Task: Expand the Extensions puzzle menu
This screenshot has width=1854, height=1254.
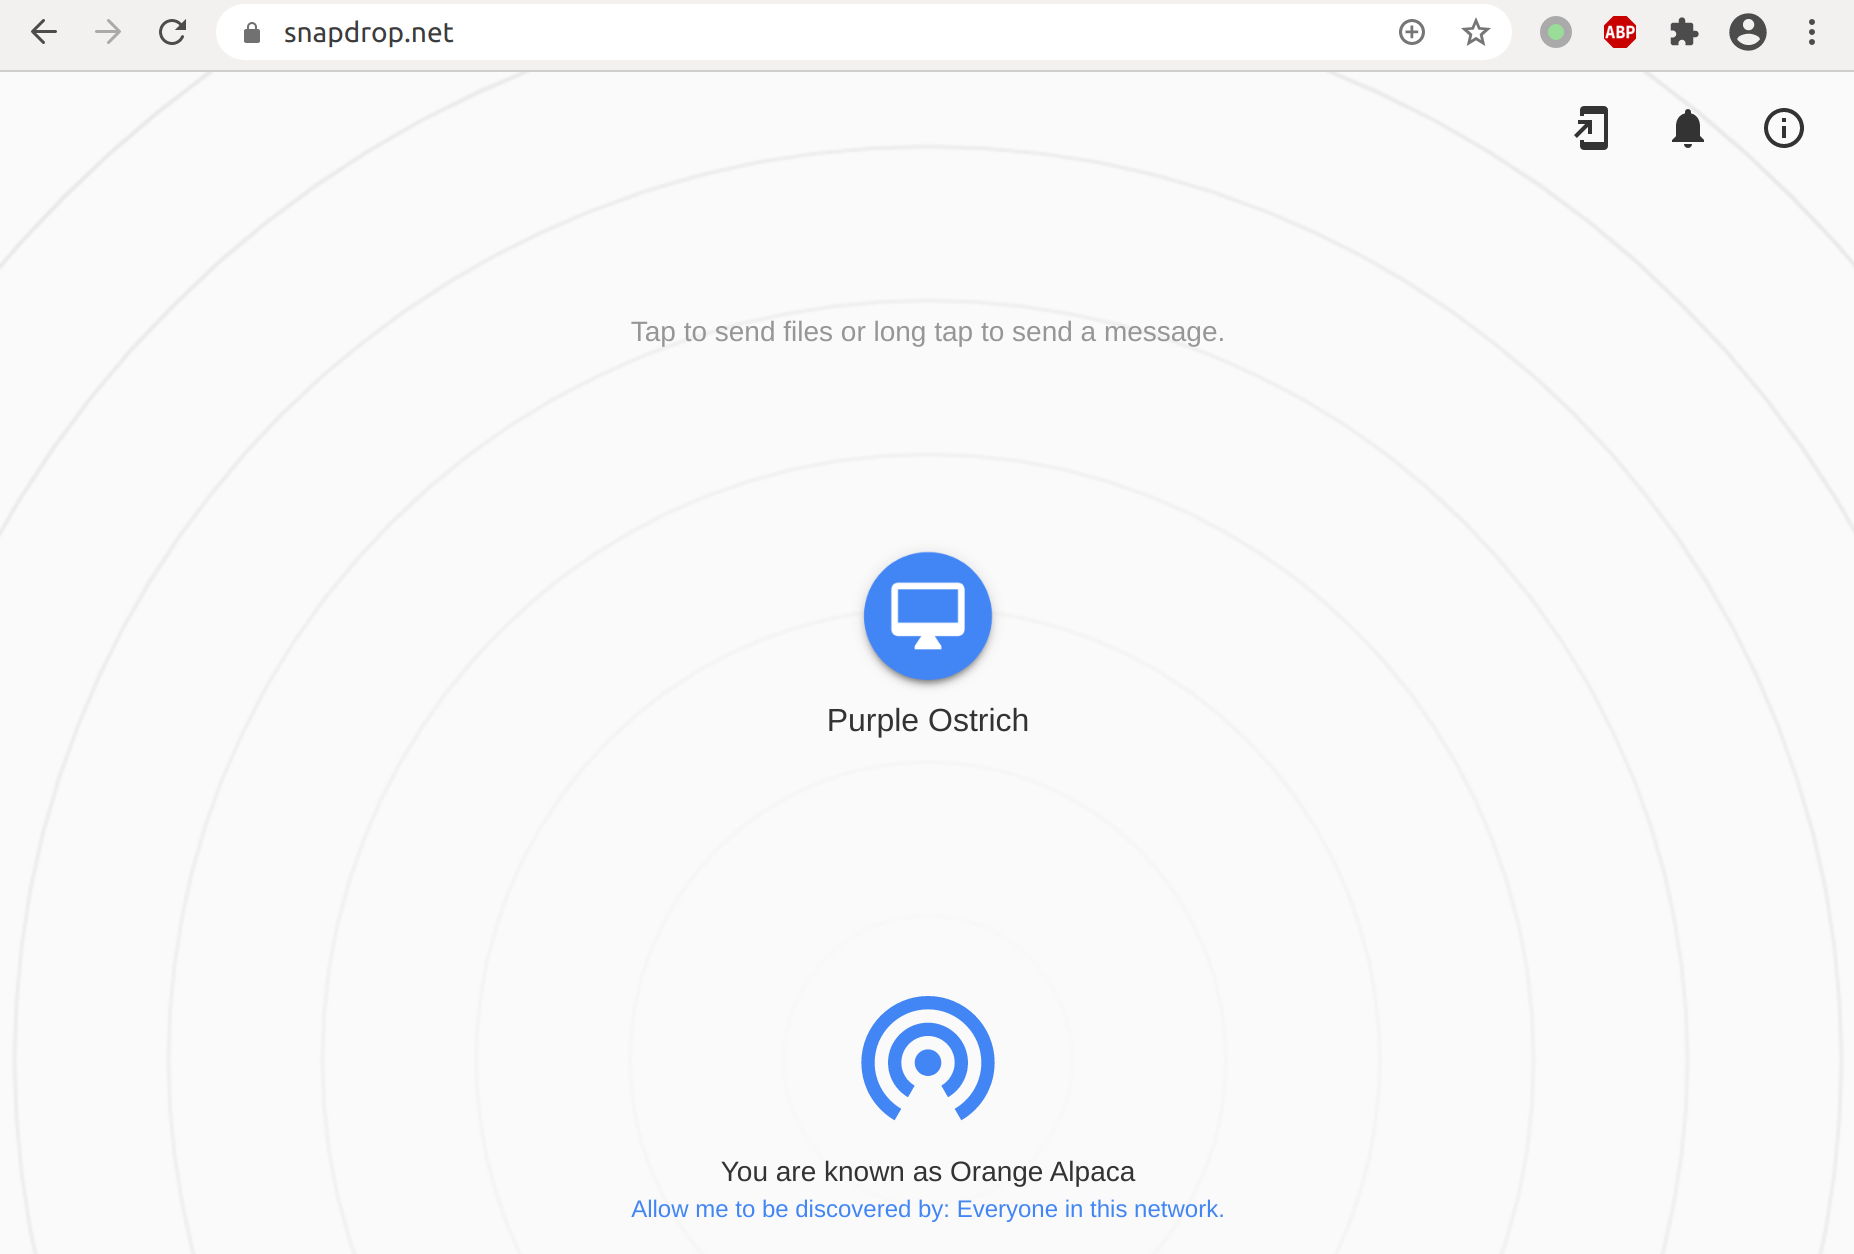Action: [1683, 33]
